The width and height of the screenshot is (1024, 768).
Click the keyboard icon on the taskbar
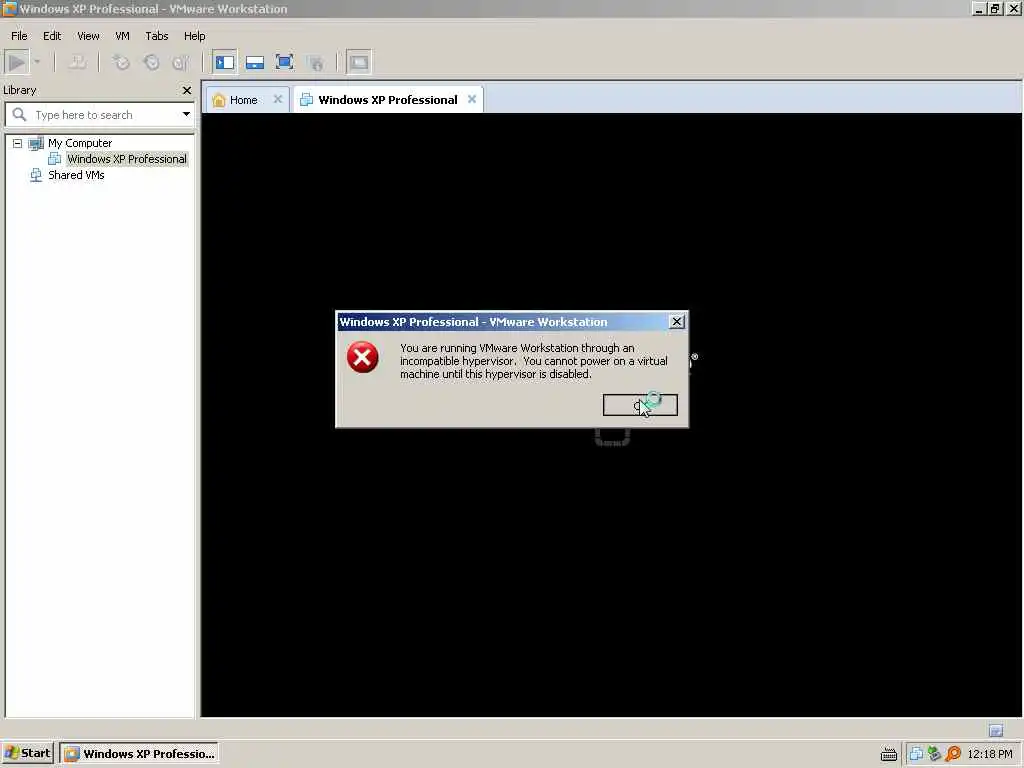click(x=888, y=754)
